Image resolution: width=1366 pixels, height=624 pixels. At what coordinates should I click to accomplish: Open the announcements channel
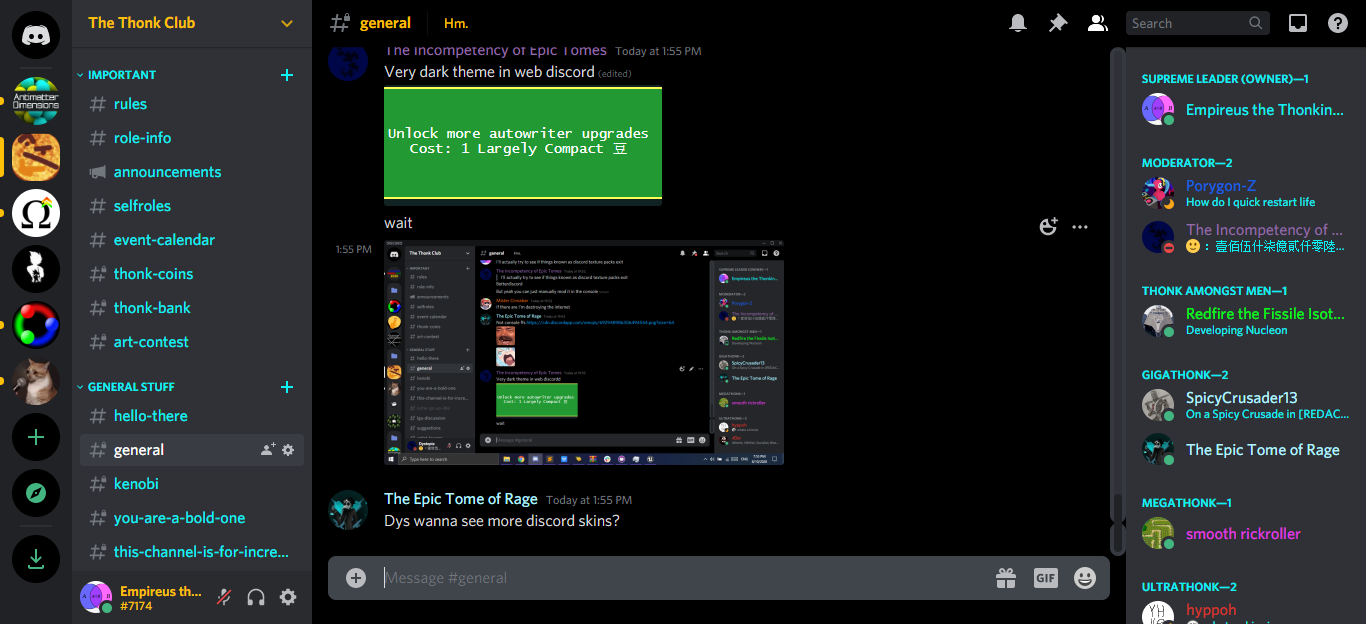tap(192, 172)
